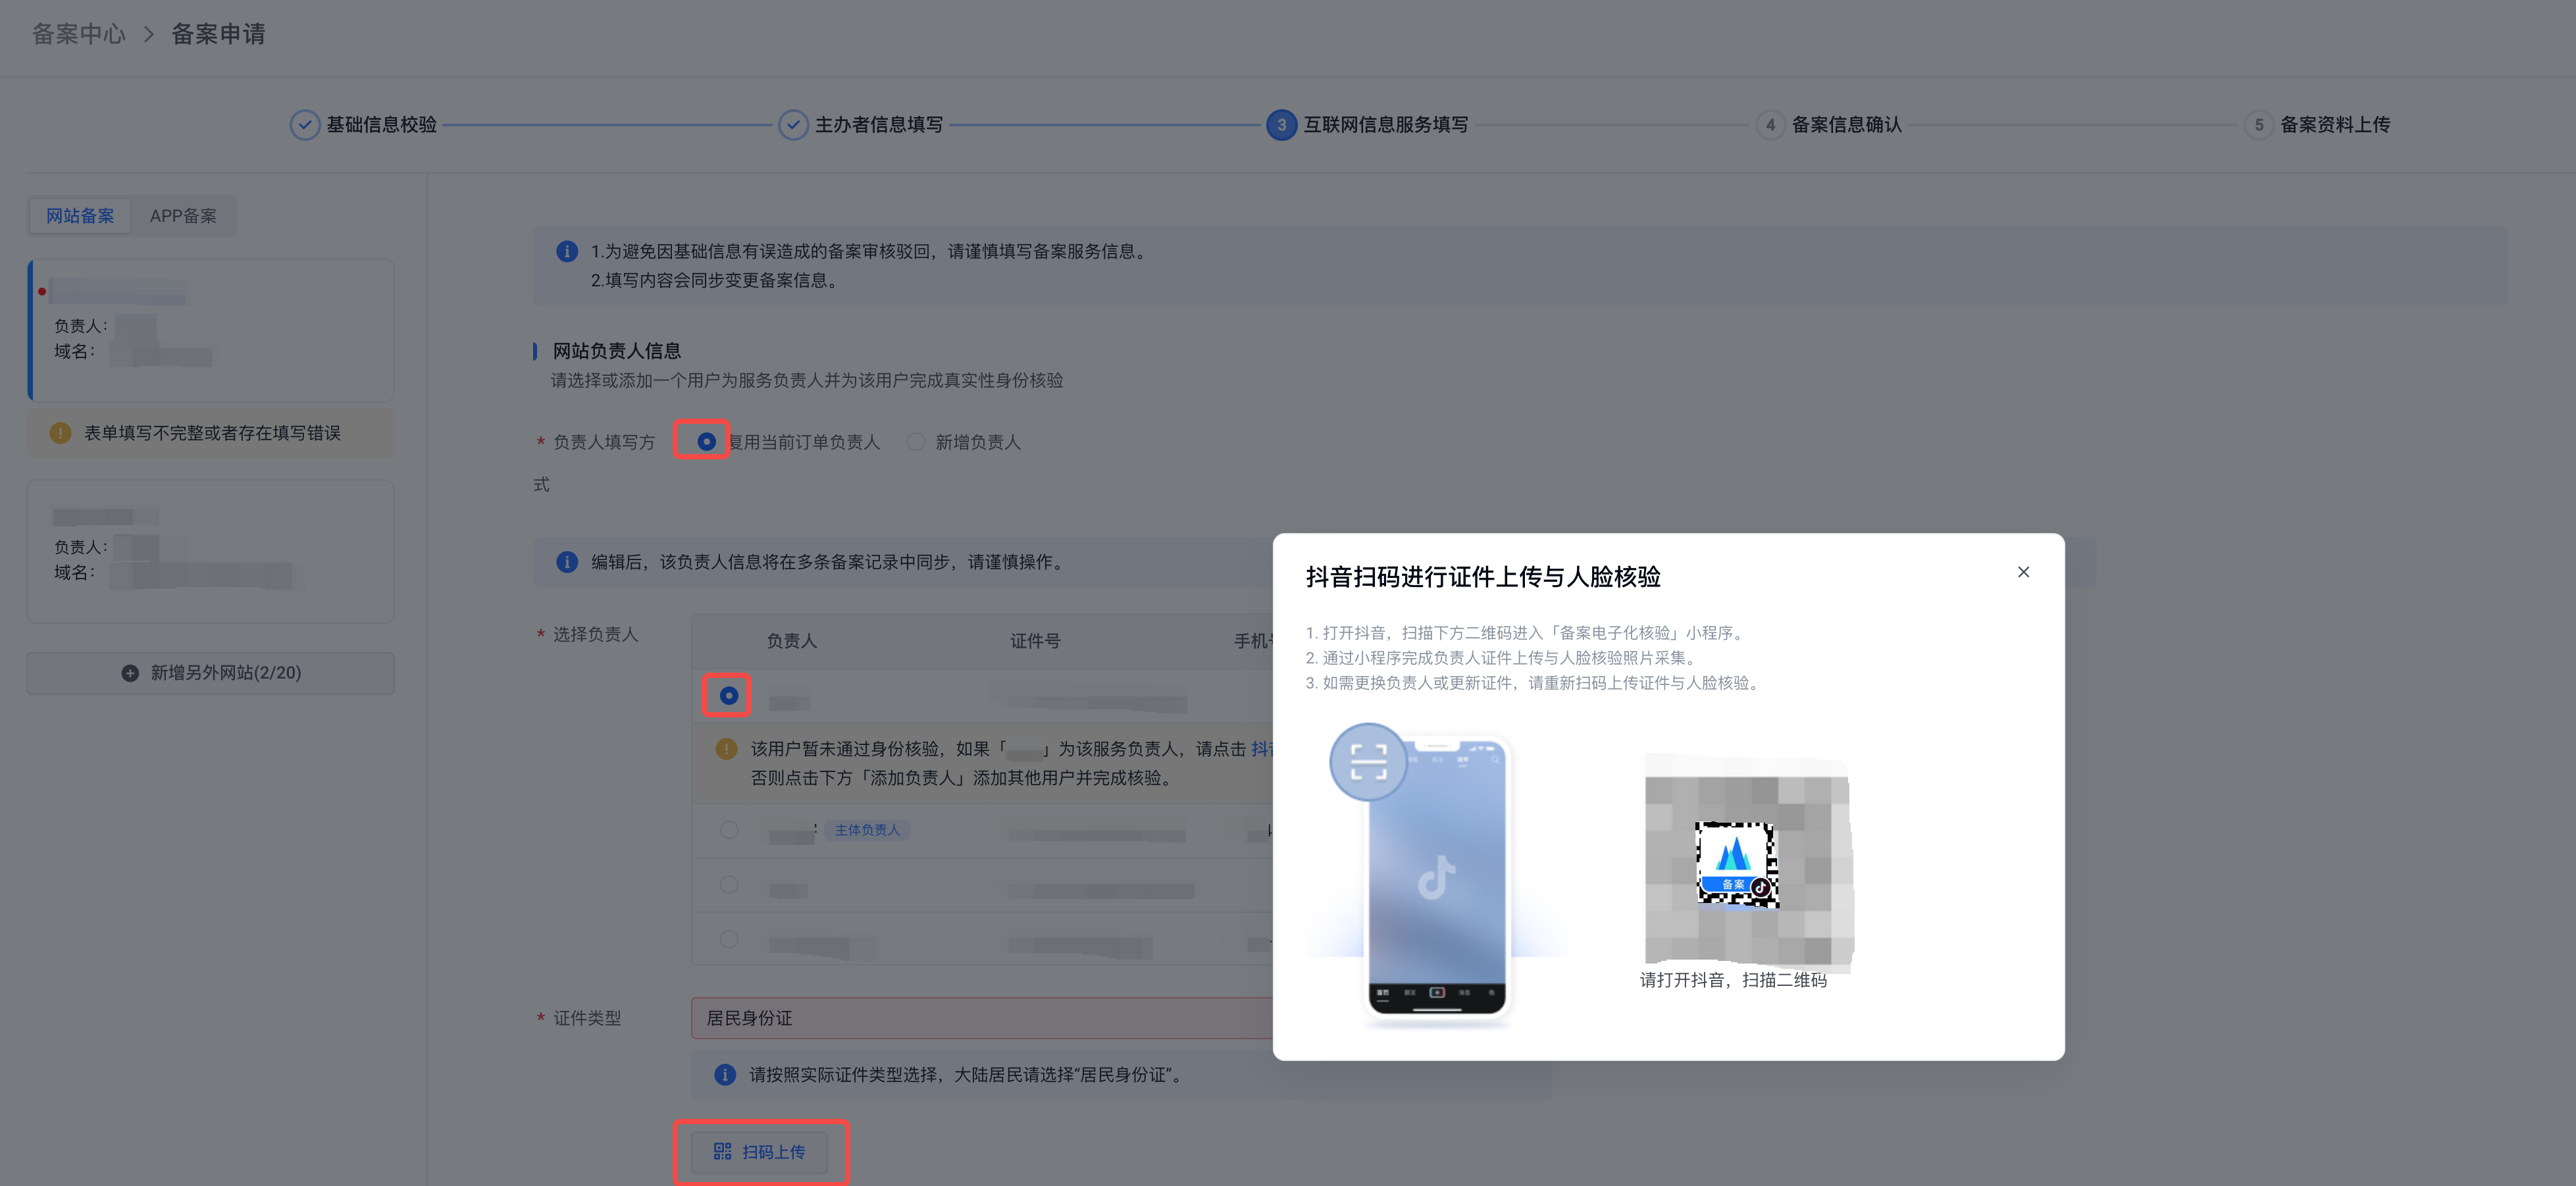2576x1186 pixels.
Task: Select the first website card in sidebar
Action: [211, 330]
